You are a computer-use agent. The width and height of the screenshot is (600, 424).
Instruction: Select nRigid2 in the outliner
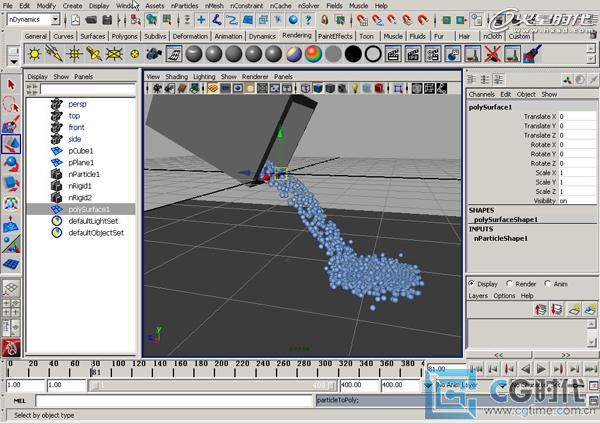coord(81,197)
